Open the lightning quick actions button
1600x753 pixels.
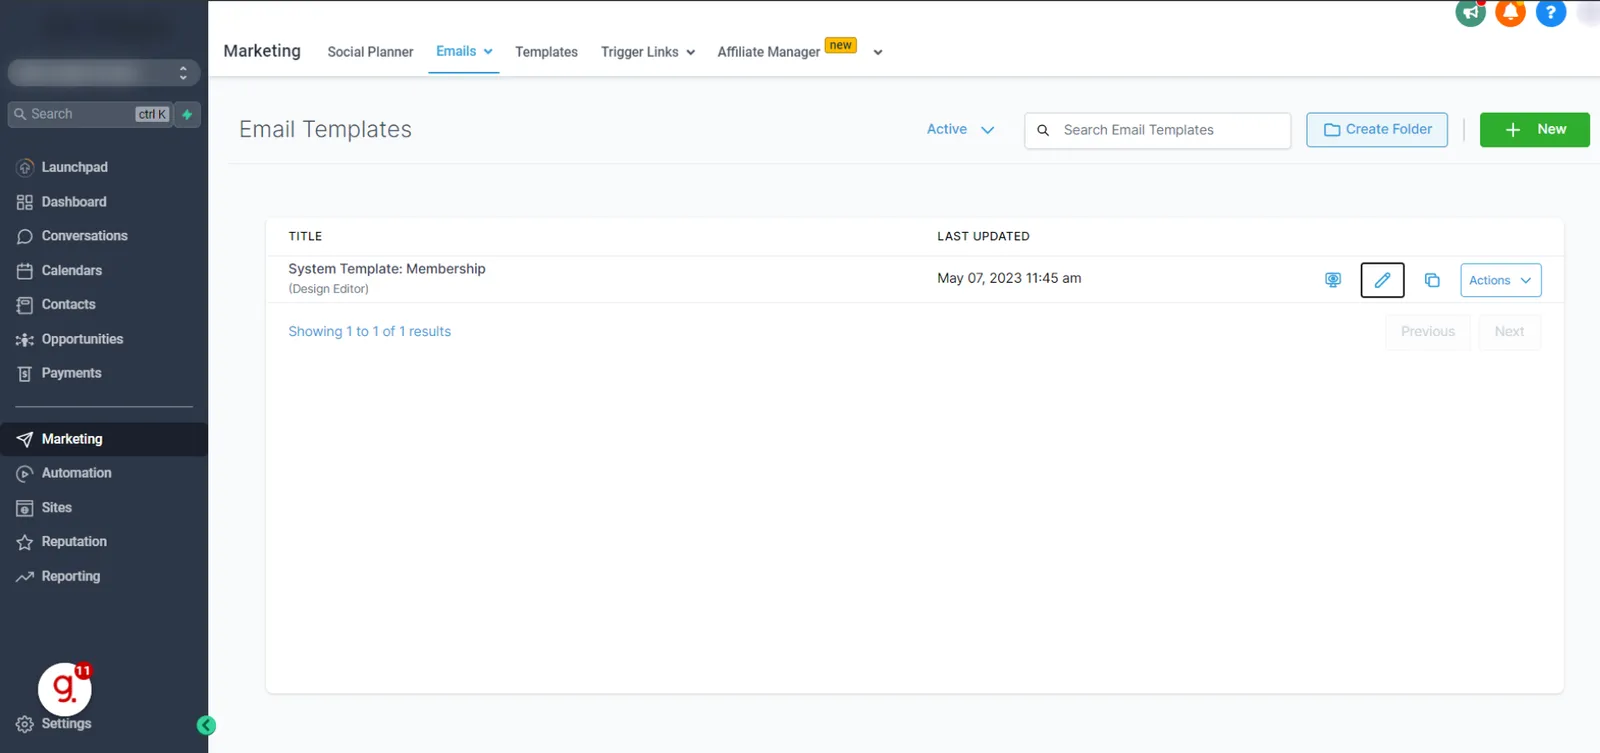click(187, 114)
